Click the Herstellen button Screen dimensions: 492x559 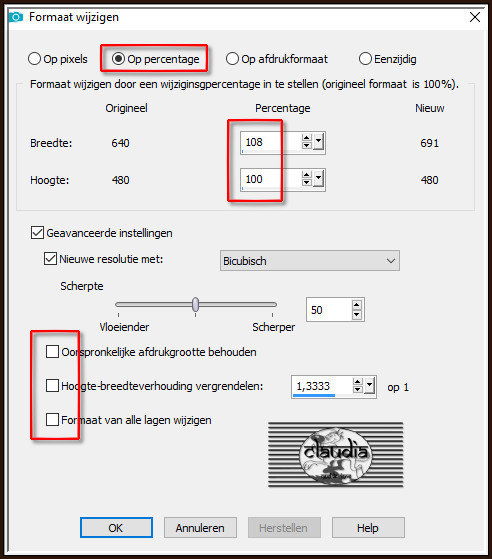point(284,528)
